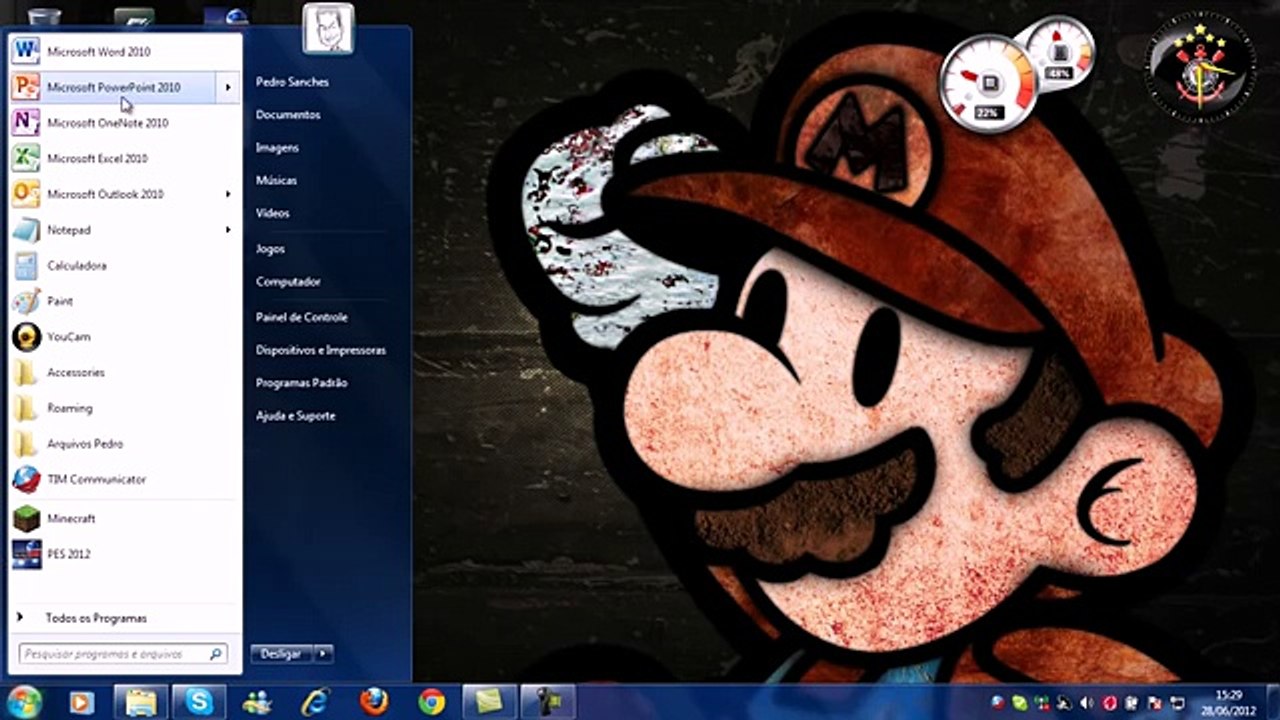Image resolution: width=1280 pixels, height=720 pixels.
Task: Launch Paint from its palette icon
Action: (x=26, y=301)
